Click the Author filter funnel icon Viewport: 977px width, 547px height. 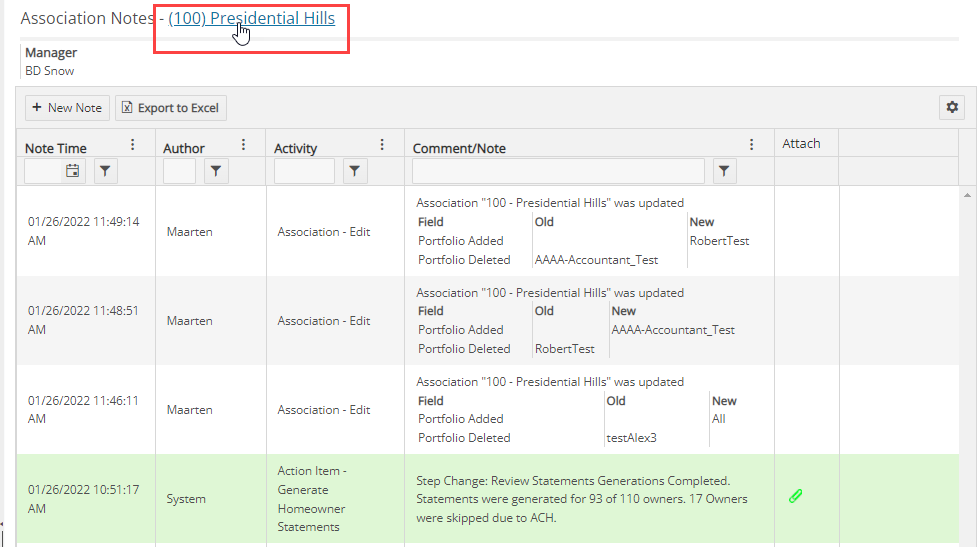(x=216, y=171)
